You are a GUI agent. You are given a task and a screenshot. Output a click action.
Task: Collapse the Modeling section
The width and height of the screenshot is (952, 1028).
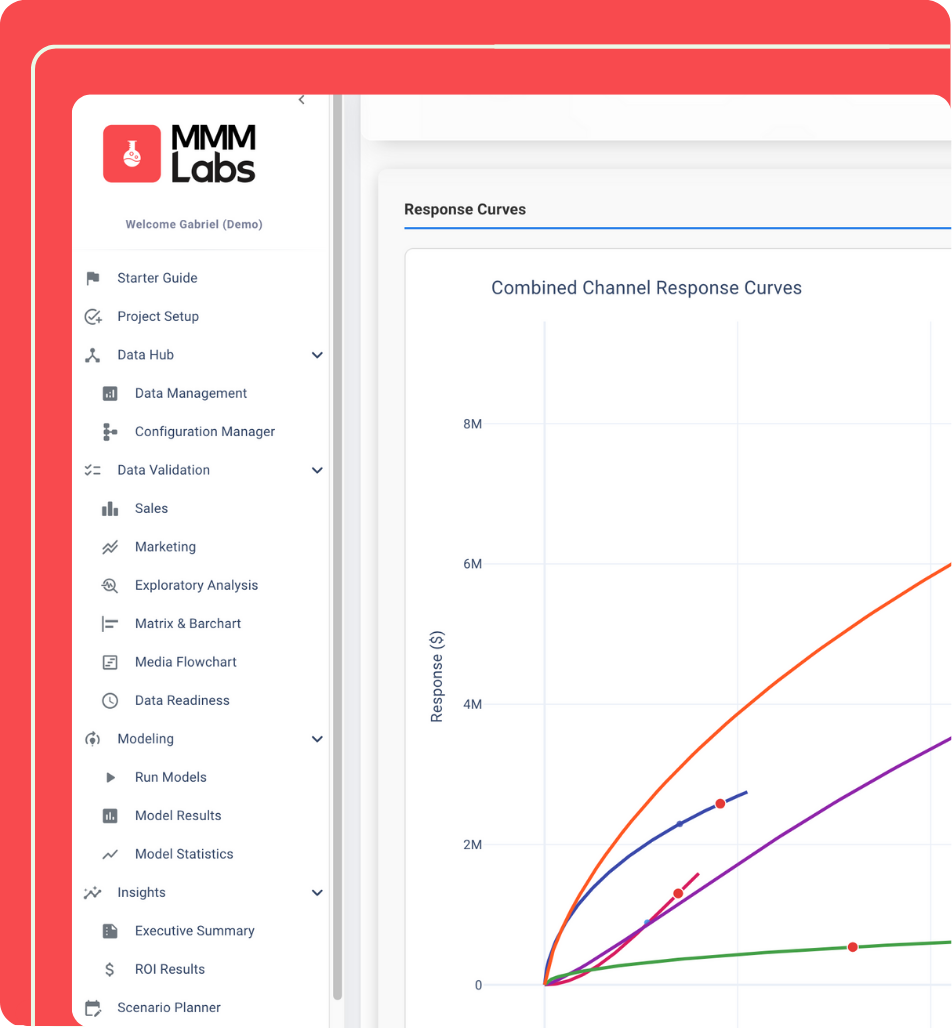tap(317, 739)
